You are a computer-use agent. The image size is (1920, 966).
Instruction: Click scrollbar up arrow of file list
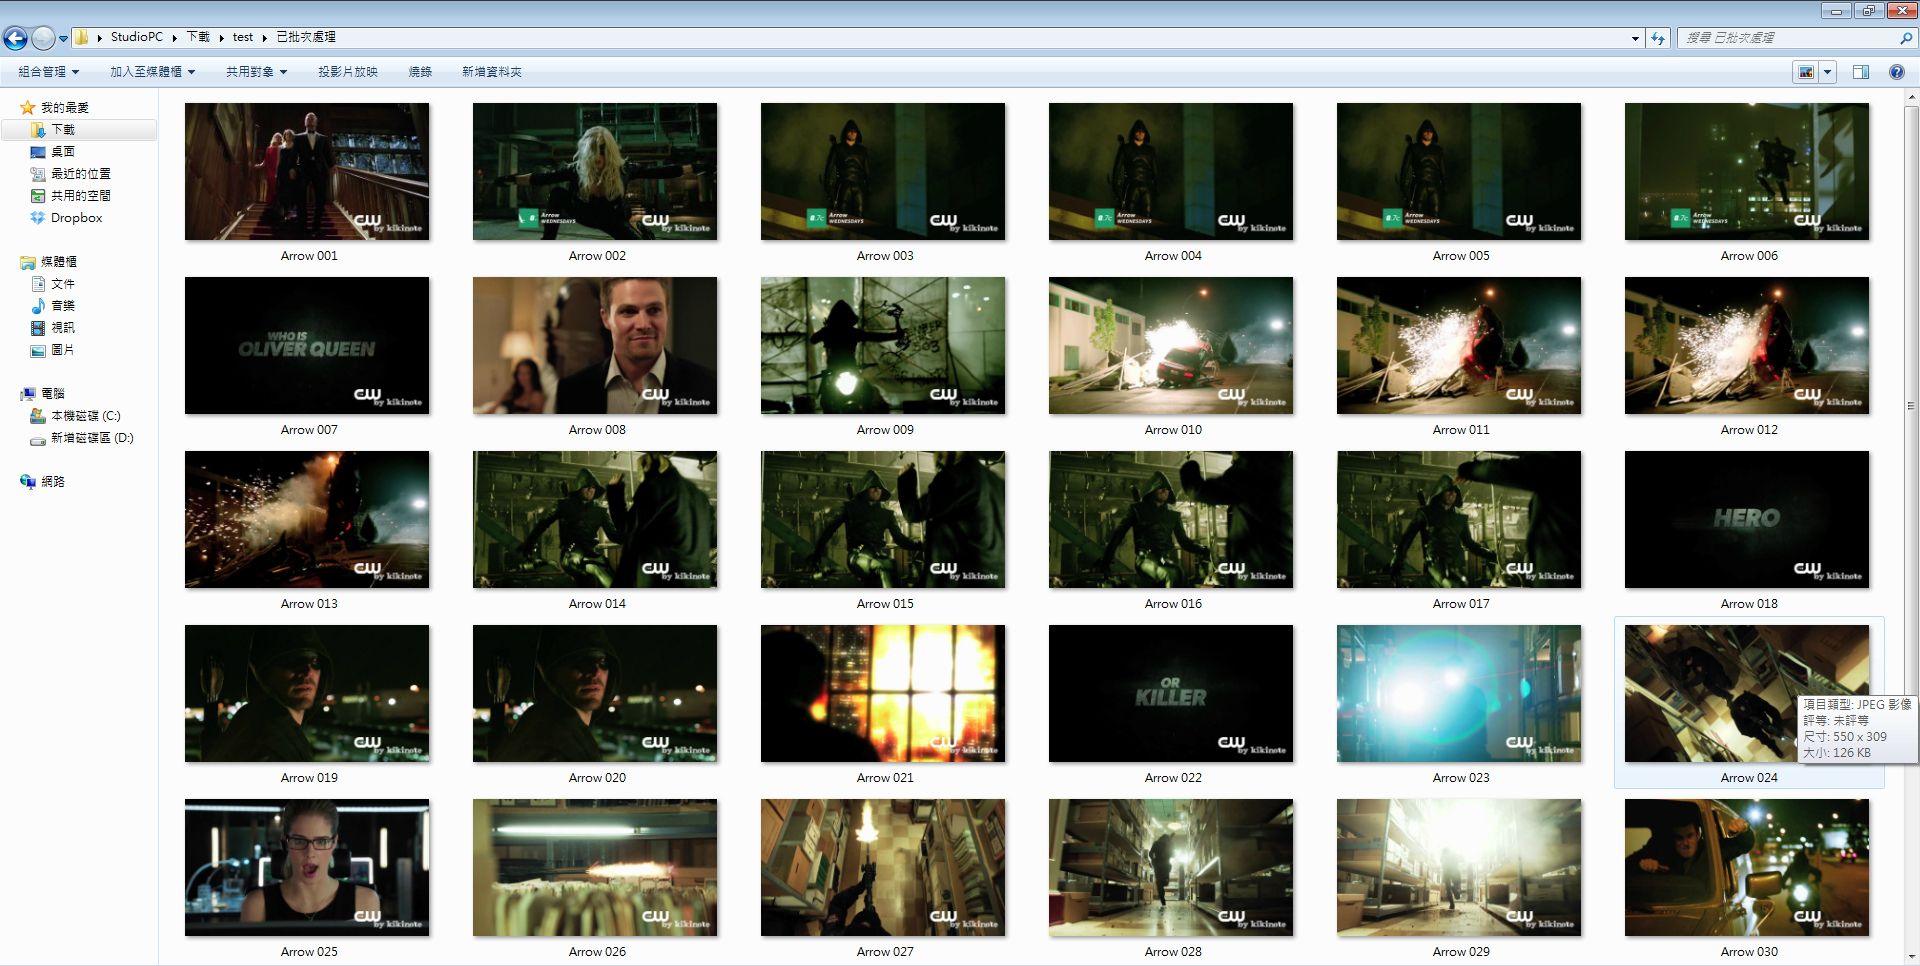pyautogui.click(x=1911, y=96)
